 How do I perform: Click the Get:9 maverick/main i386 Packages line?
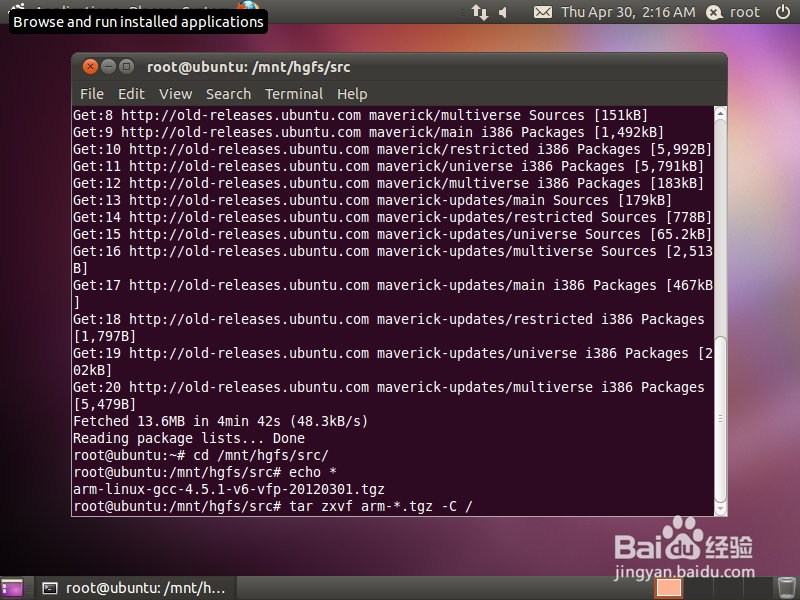(368, 132)
